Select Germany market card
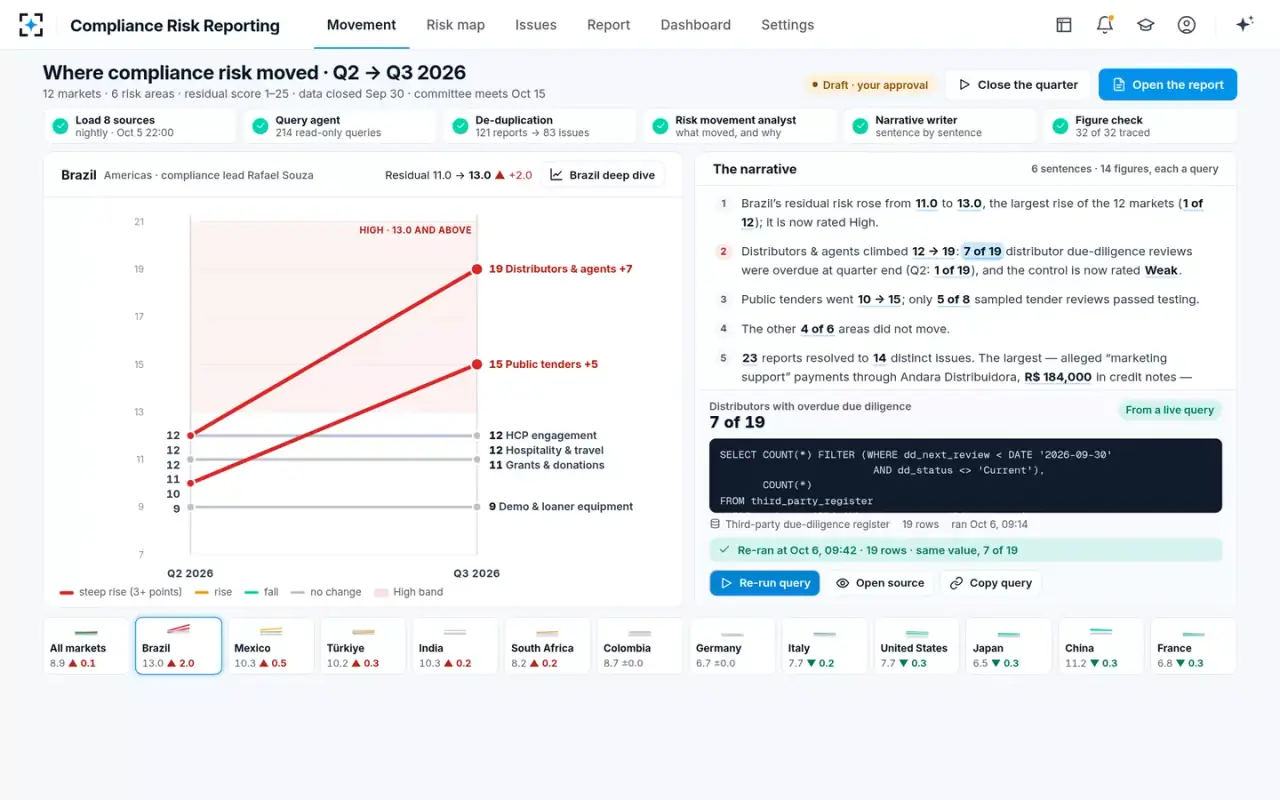This screenshot has width=1280, height=800. coord(731,646)
